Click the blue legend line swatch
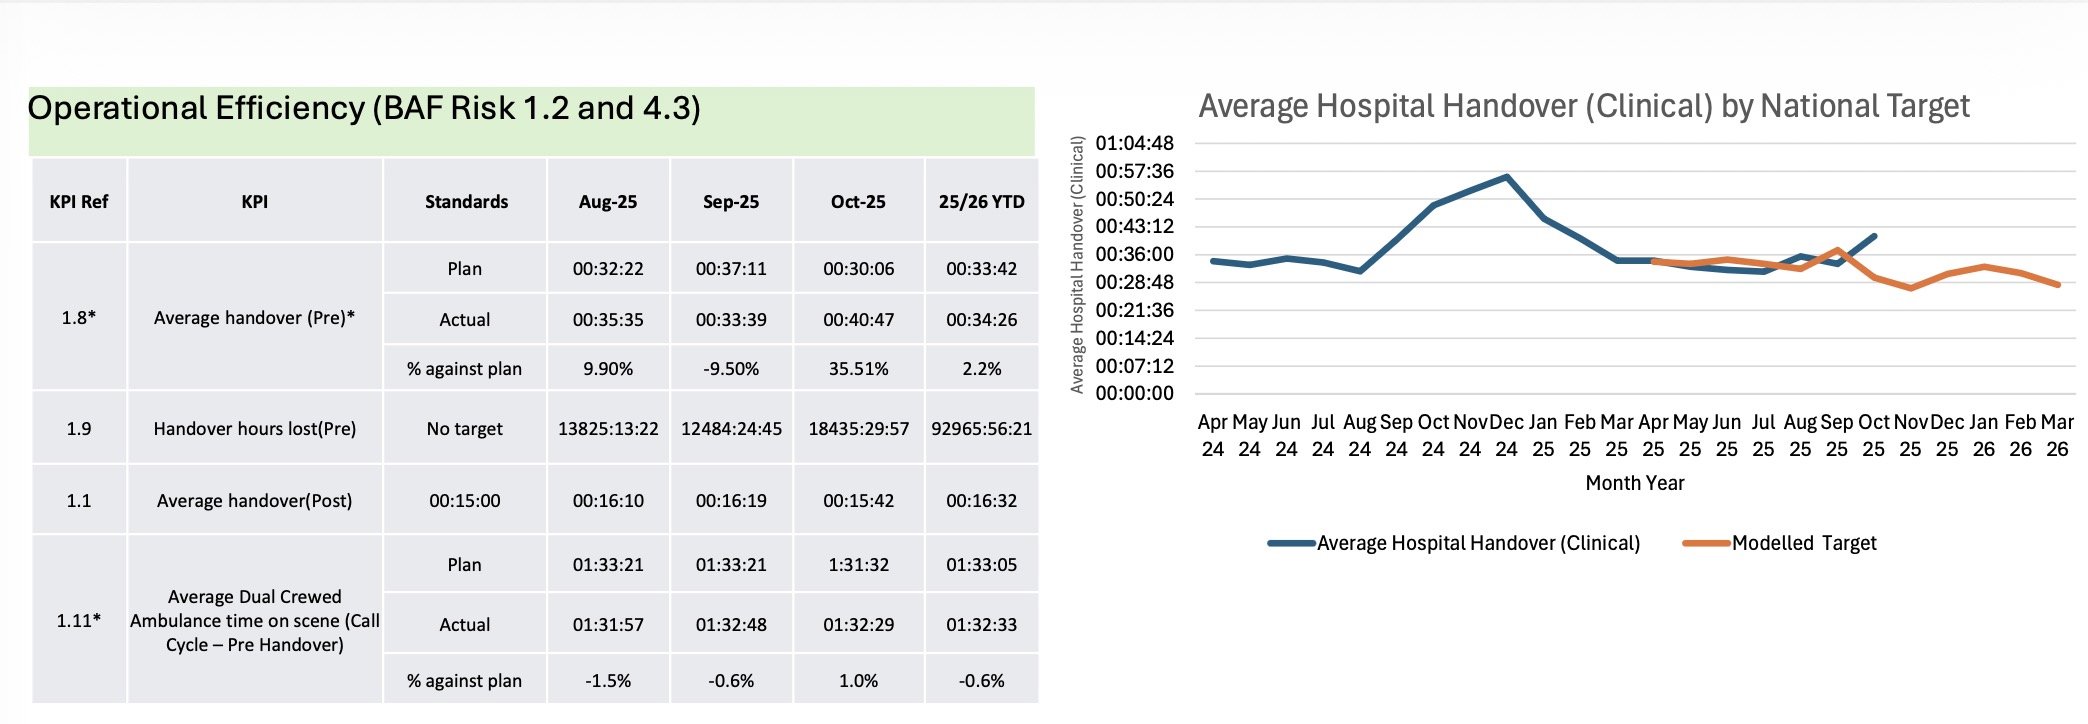 tap(1291, 544)
